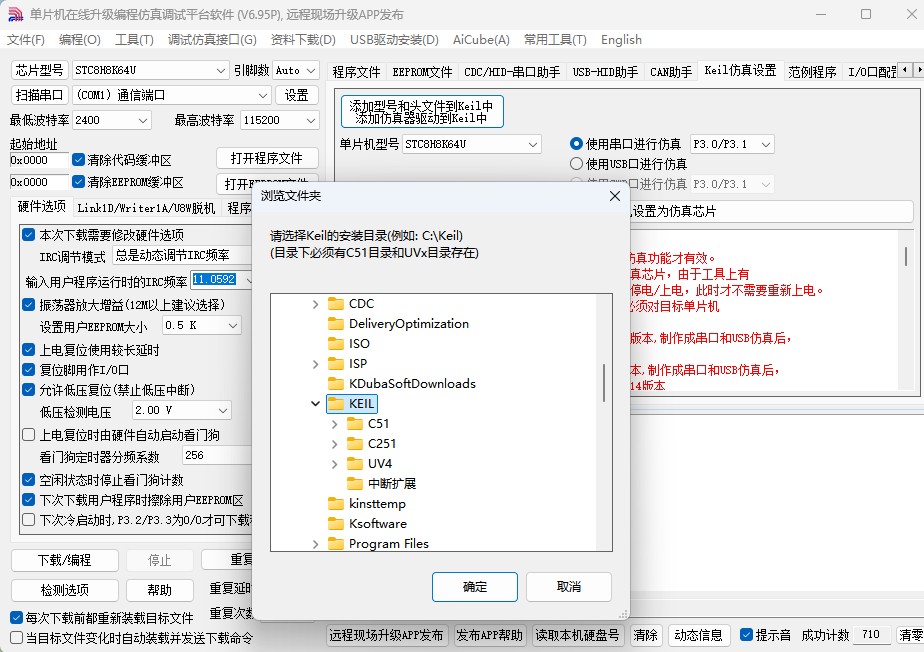Click the 确定 button in dialog

click(475, 587)
